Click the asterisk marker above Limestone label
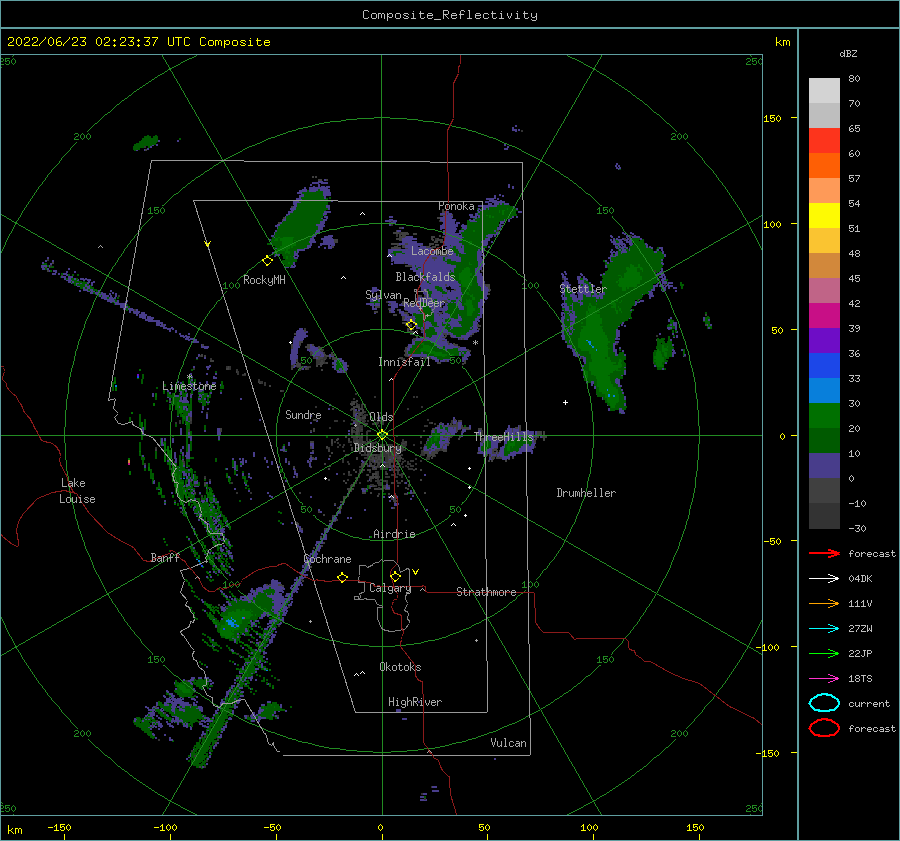The width and height of the screenshot is (900, 841). click(x=189, y=377)
